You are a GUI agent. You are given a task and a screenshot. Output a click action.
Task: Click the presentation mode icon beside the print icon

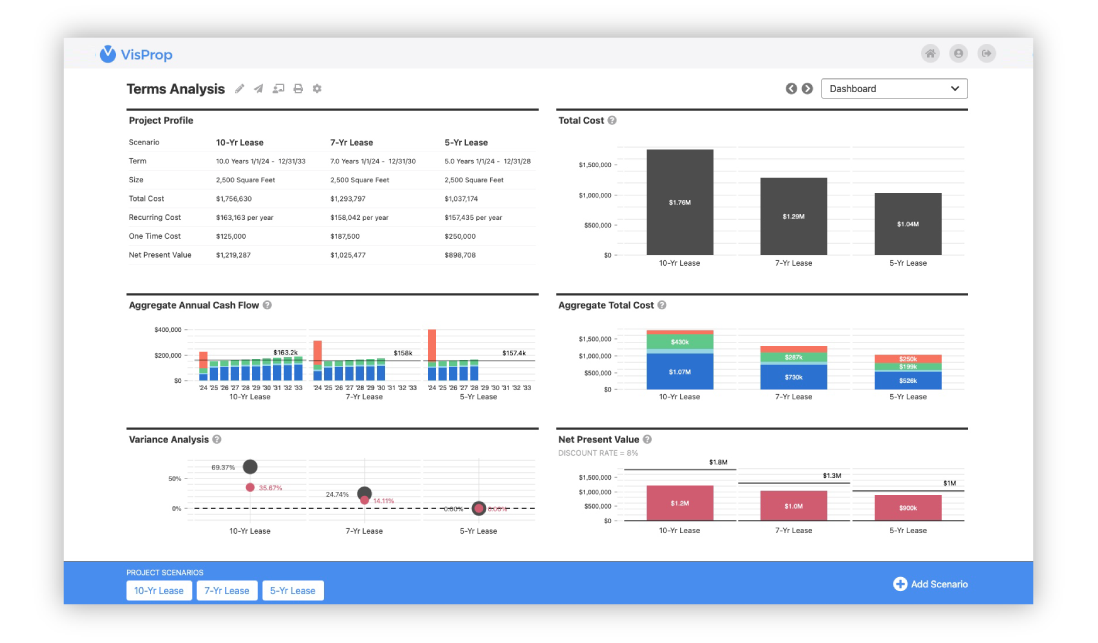[x=278, y=88]
